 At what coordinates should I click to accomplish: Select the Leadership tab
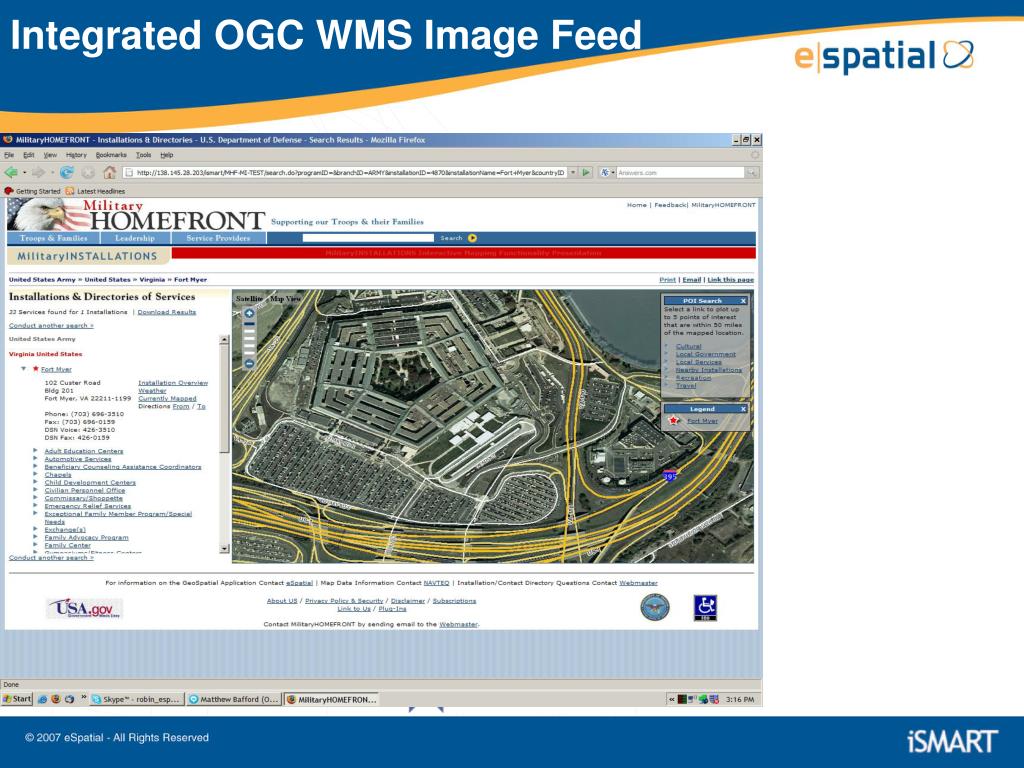[135, 238]
